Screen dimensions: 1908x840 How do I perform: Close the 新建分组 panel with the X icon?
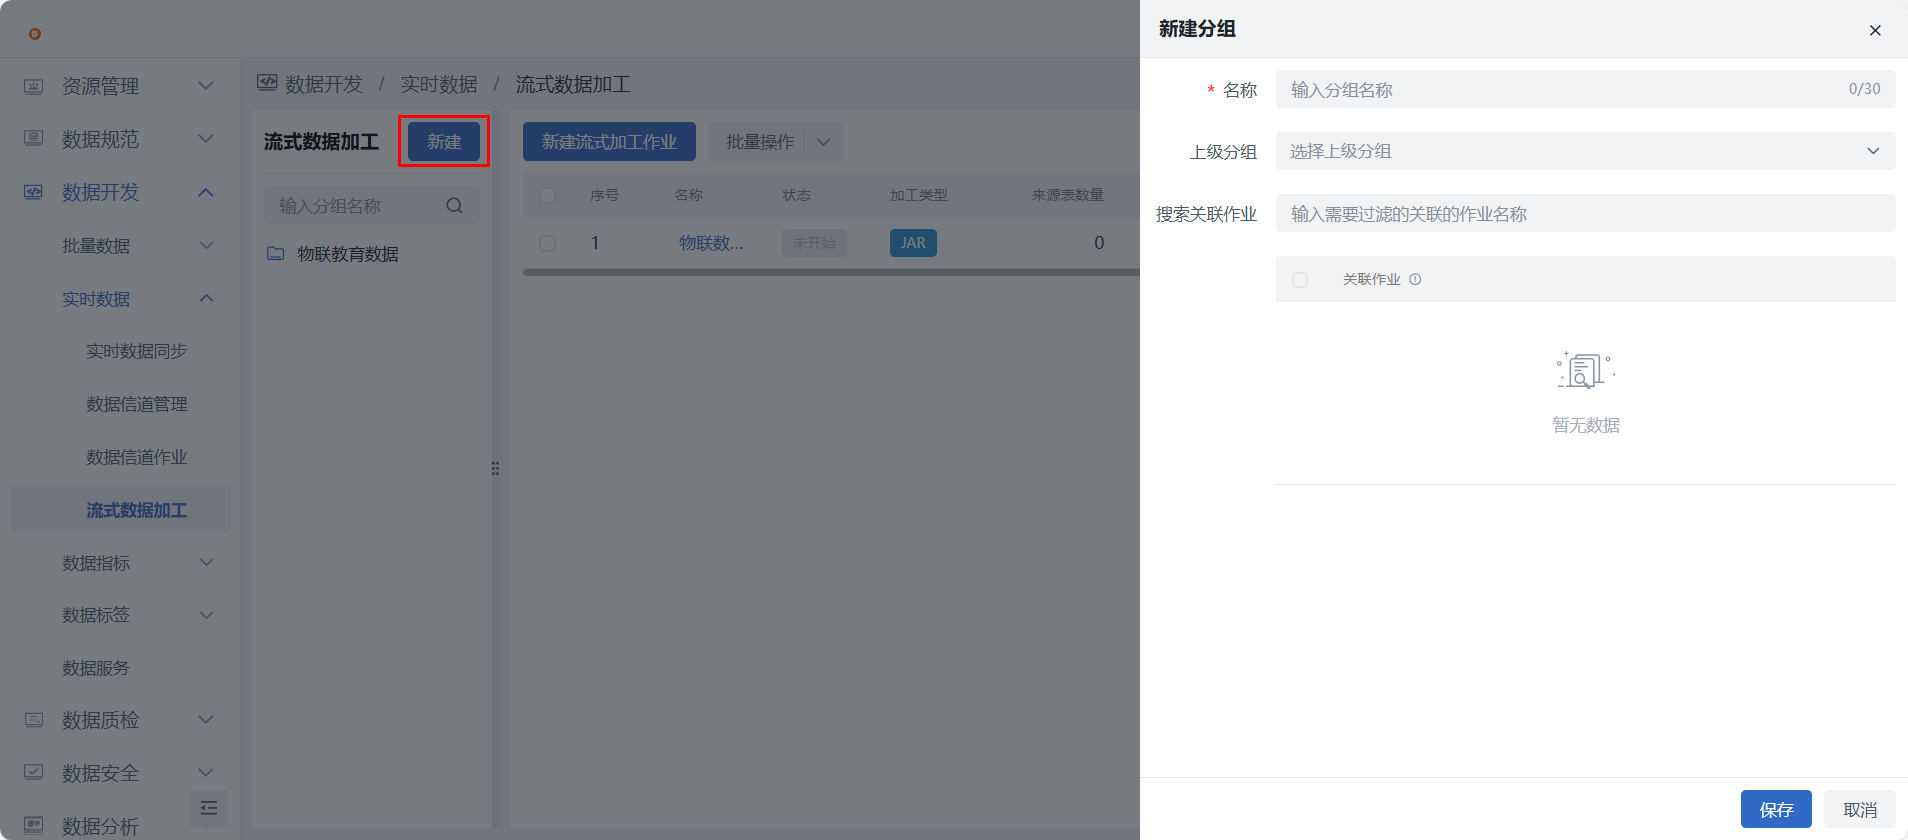click(x=1875, y=30)
